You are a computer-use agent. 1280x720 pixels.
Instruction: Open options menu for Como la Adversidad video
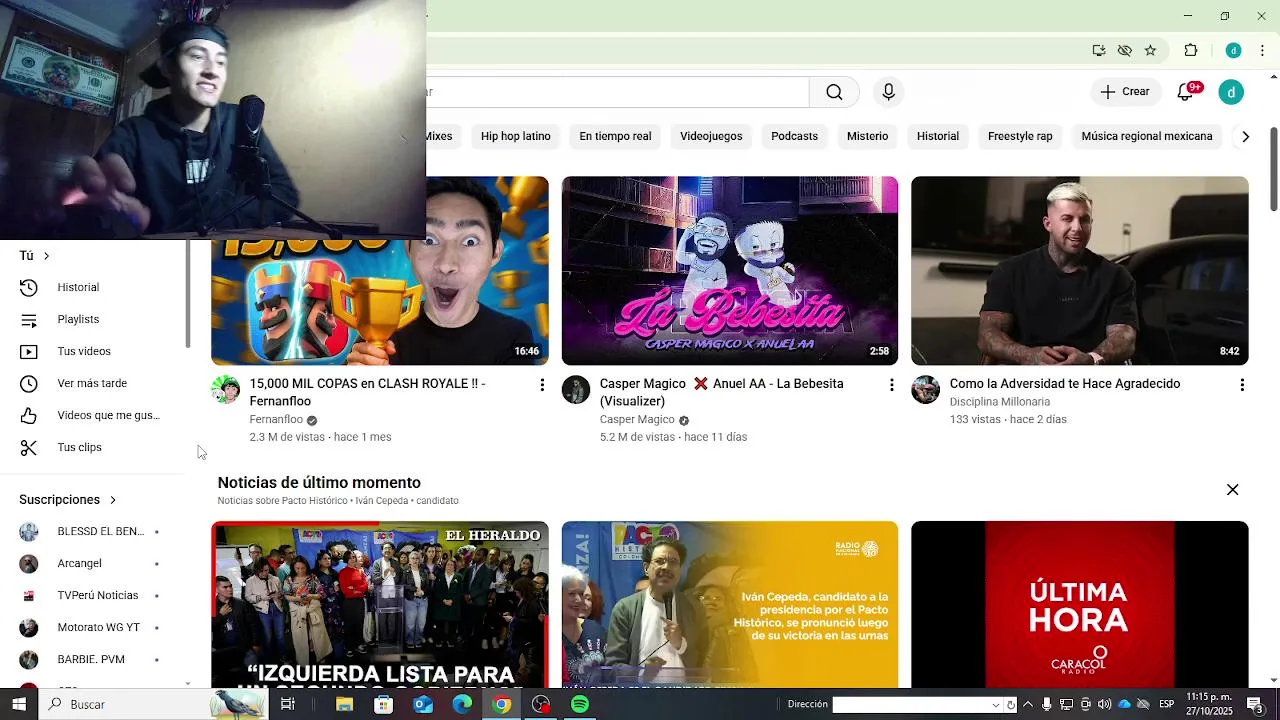point(1242,385)
